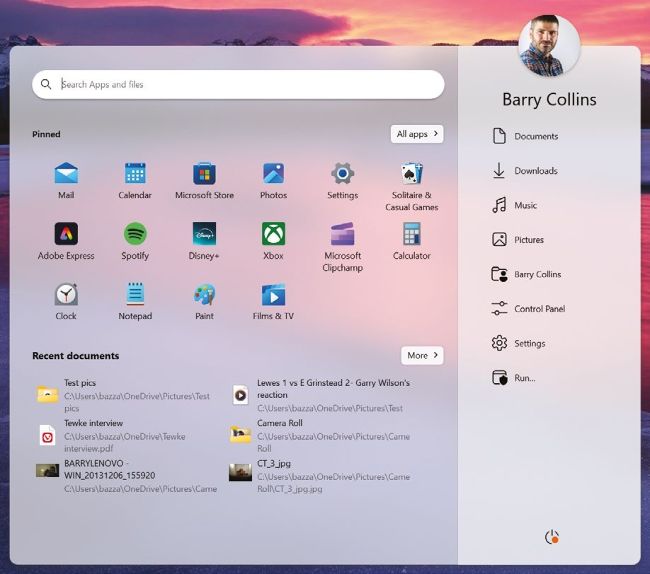The width and height of the screenshot is (650, 574).
Task: Select Control Panel in the side menu
Action: pyautogui.click(x=539, y=309)
